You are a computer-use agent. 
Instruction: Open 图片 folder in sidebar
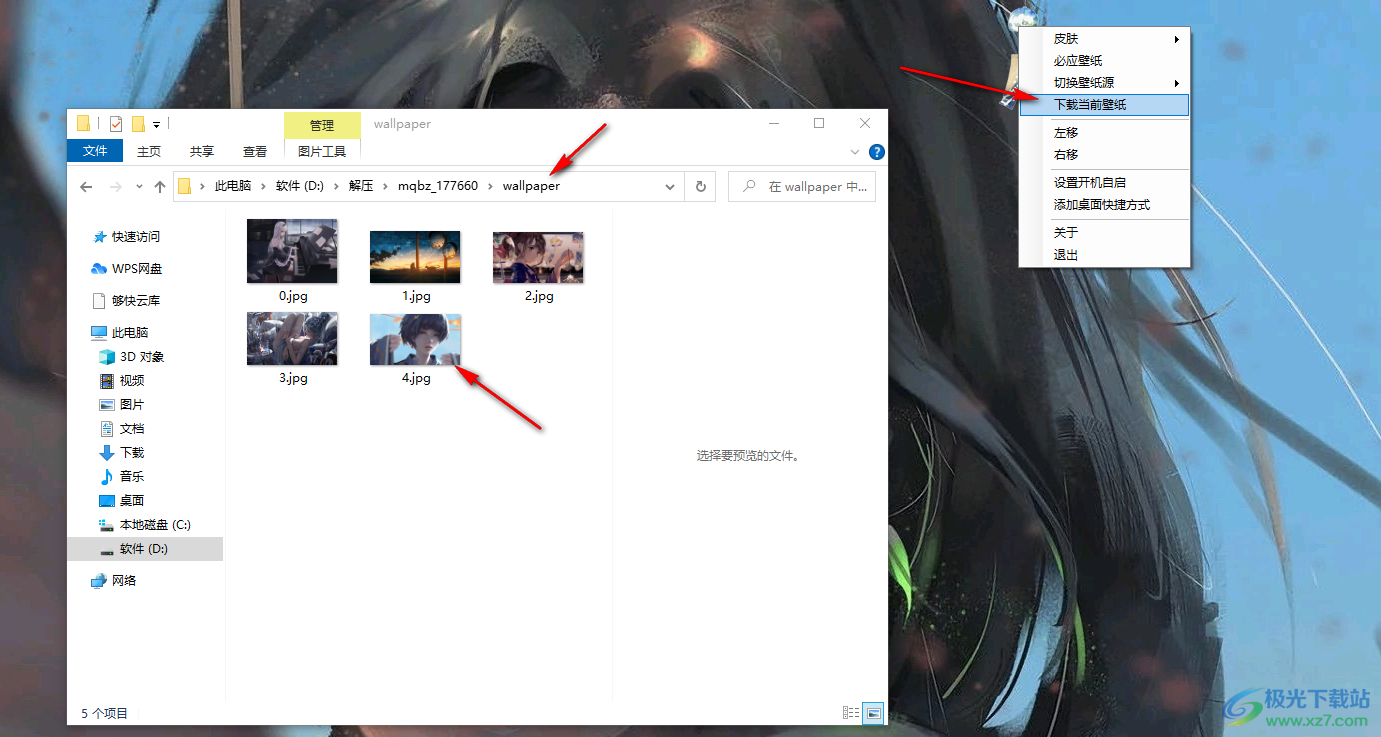131,405
